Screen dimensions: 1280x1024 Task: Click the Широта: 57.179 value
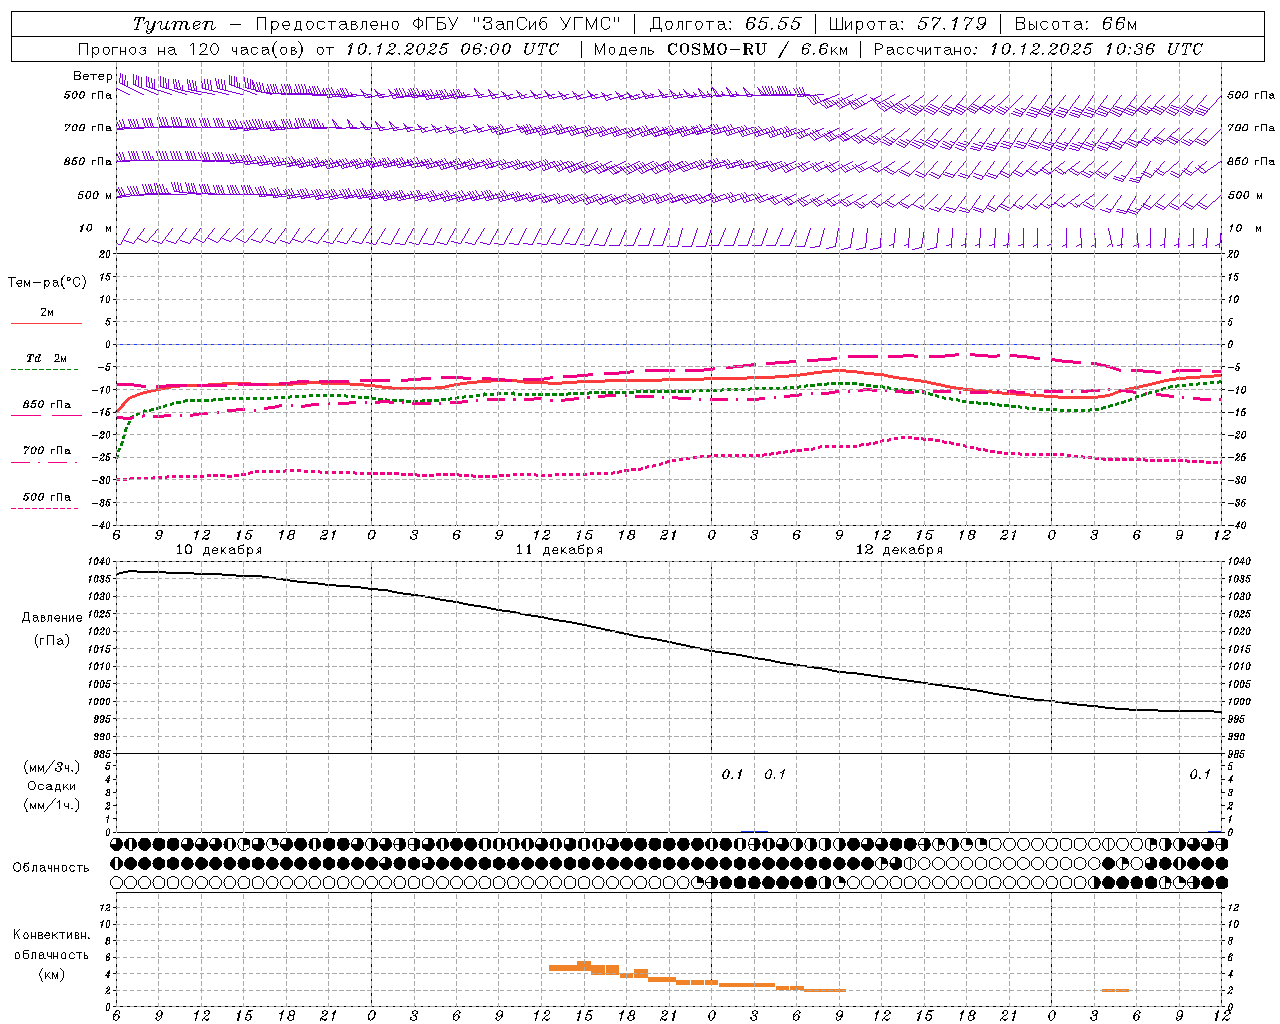pos(908,24)
